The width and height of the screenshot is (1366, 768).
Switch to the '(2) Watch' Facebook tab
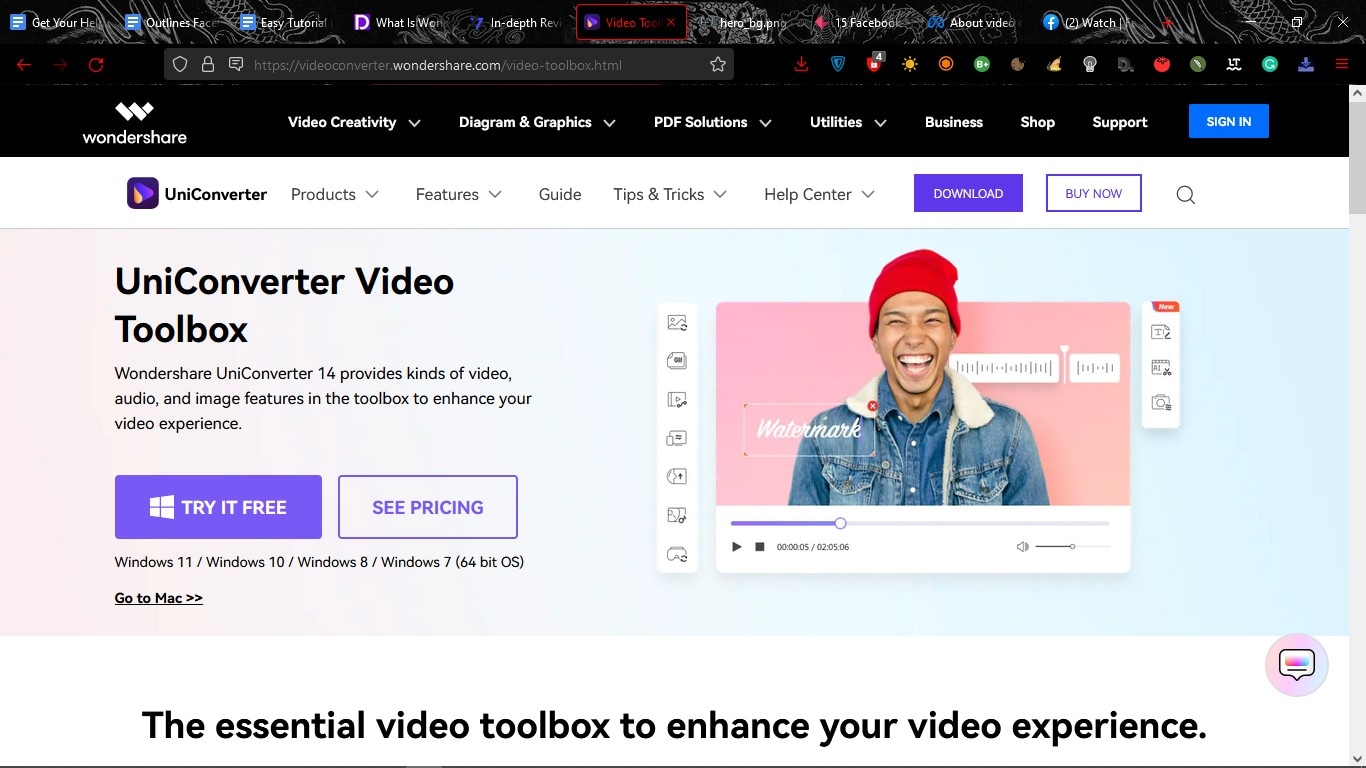click(x=1092, y=22)
